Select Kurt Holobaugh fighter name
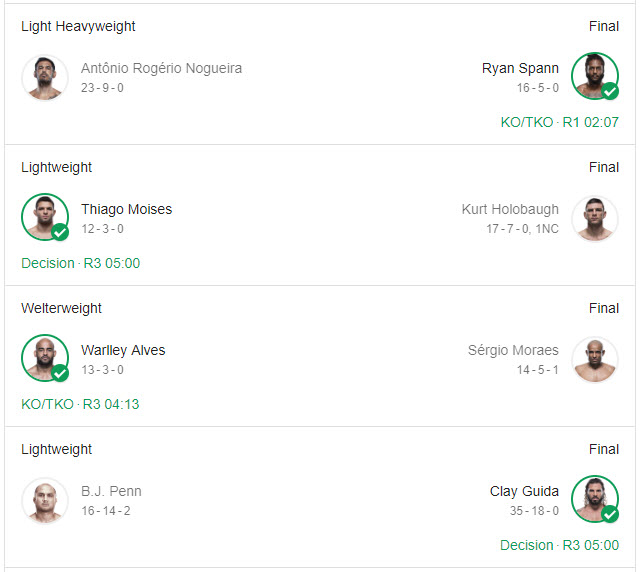 [x=510, y=209]
